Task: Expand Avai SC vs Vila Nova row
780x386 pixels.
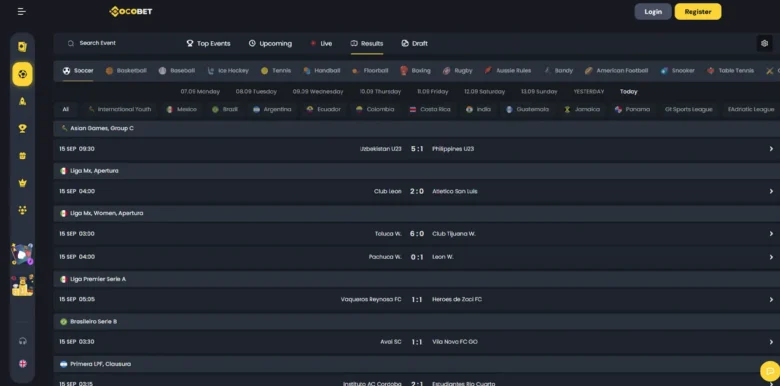Action: 416,342
